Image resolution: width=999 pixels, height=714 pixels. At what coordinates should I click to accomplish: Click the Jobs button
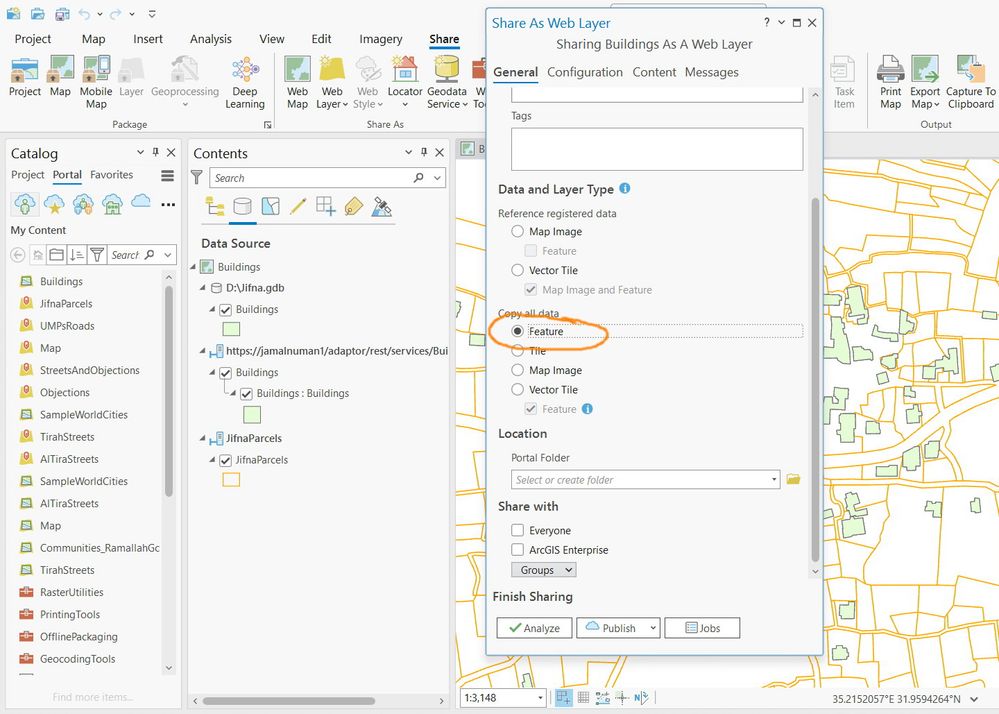coord(702,628)
